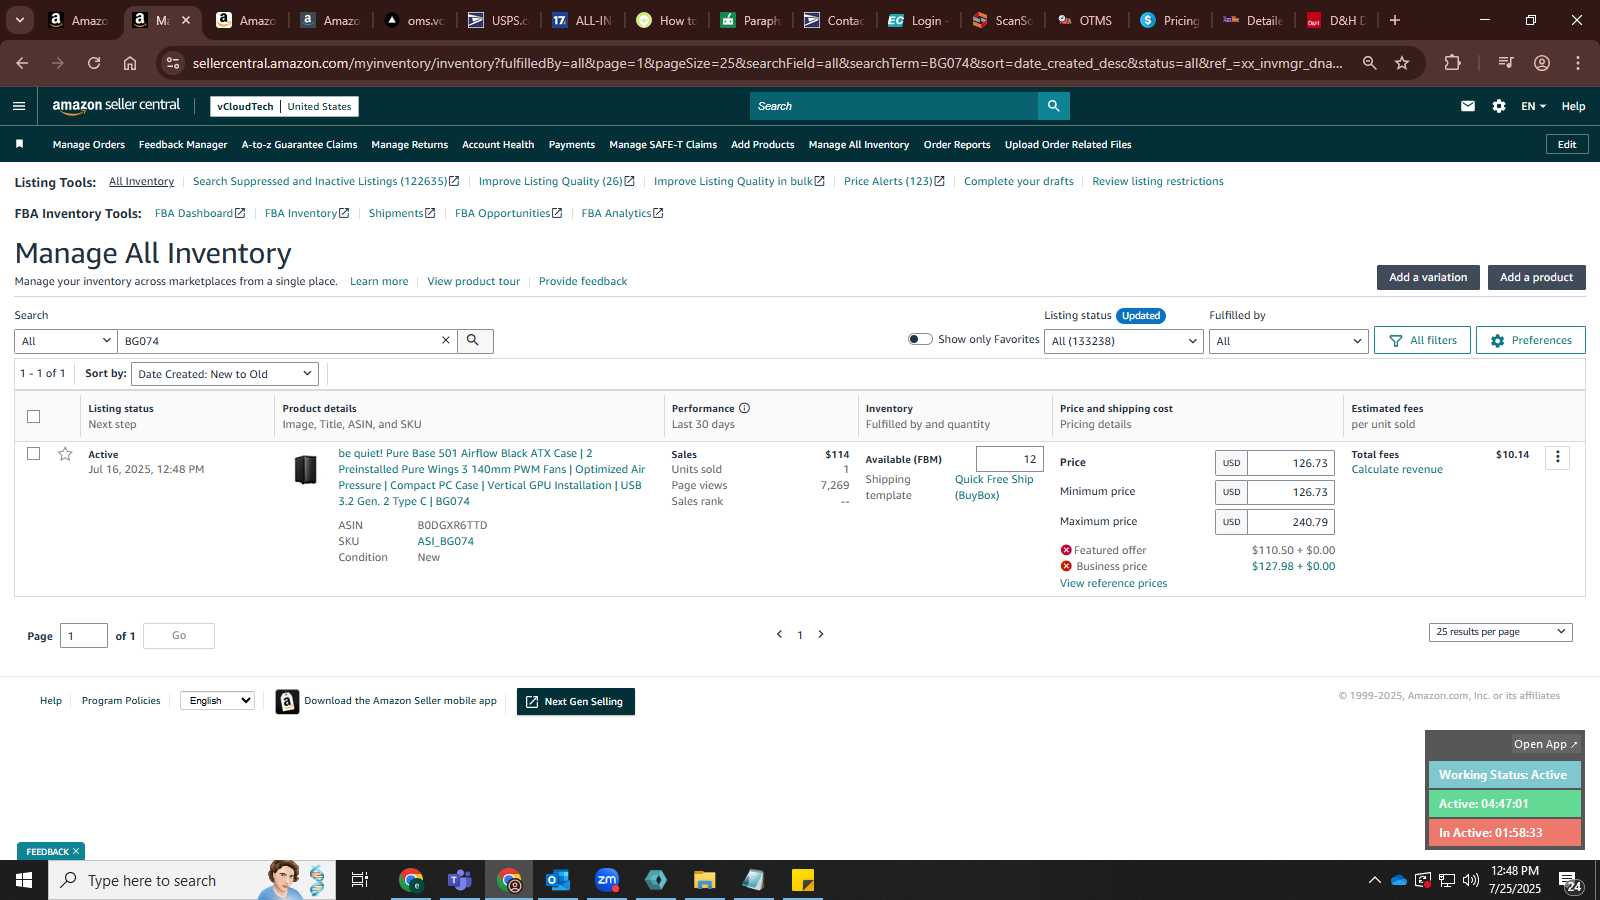Open Task View on the taskbar
Screen dimensions: 1600x900
360,880
